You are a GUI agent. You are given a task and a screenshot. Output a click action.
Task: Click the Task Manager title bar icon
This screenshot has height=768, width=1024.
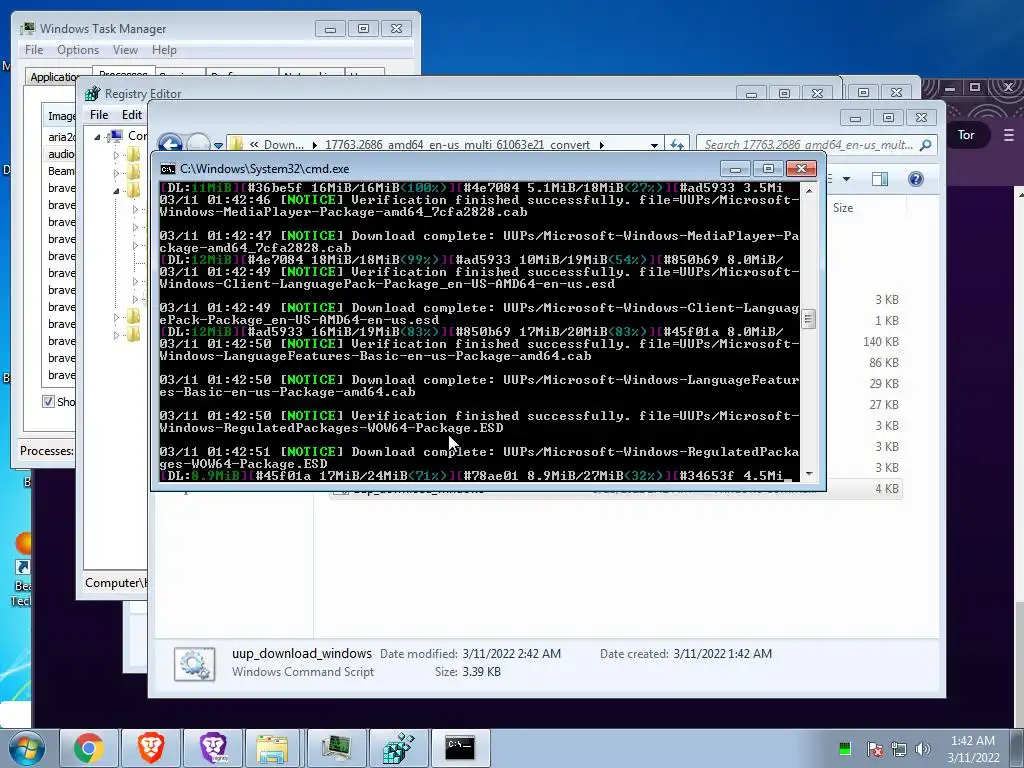[27, 28]
